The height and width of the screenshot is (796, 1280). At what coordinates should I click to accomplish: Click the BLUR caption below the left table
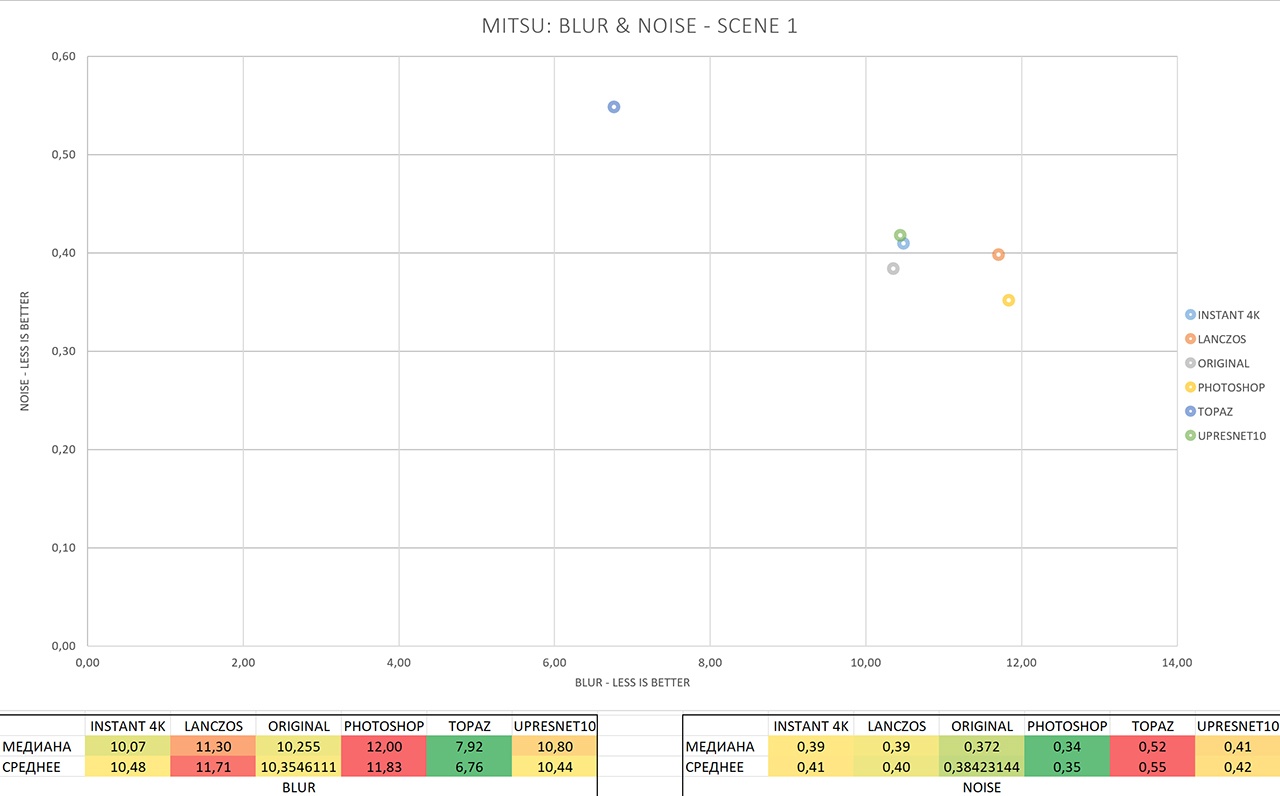(299, 787)
